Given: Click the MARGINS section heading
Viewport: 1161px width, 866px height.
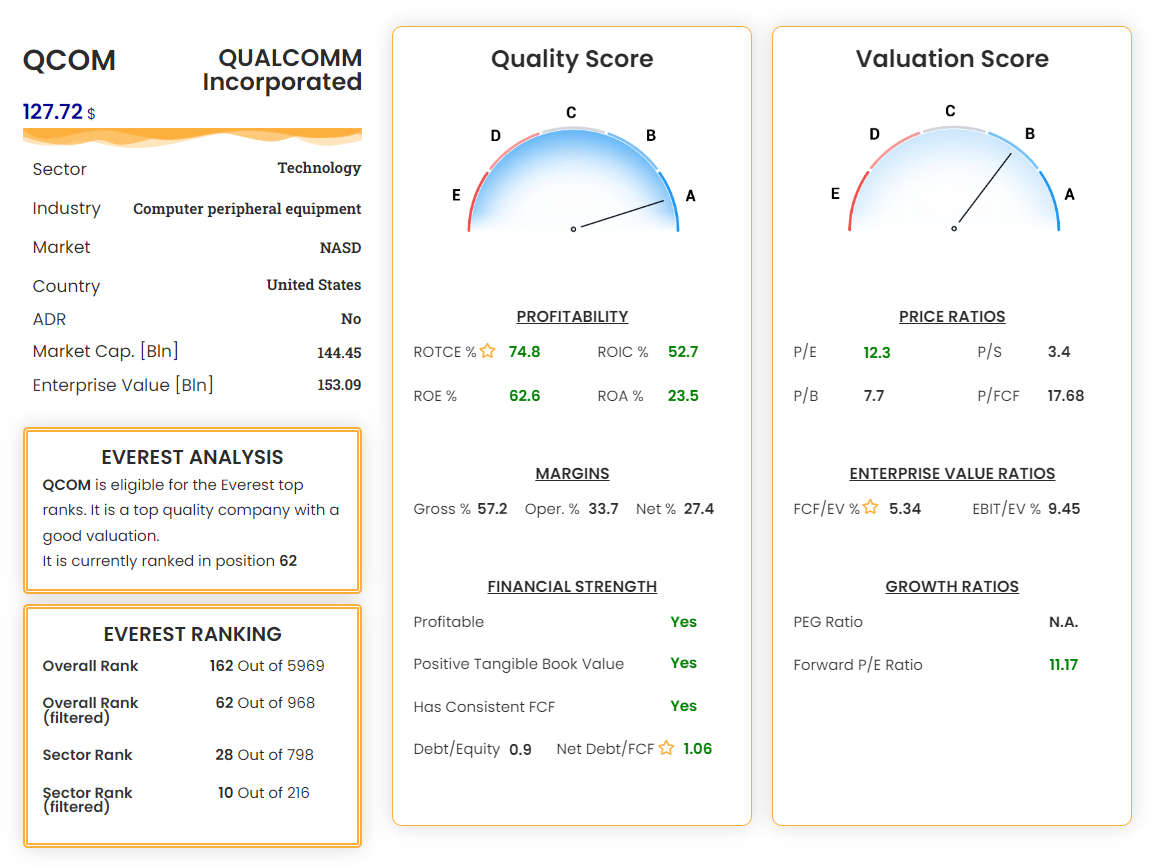Looking at the screenshot, I should [x=572, y=474].
